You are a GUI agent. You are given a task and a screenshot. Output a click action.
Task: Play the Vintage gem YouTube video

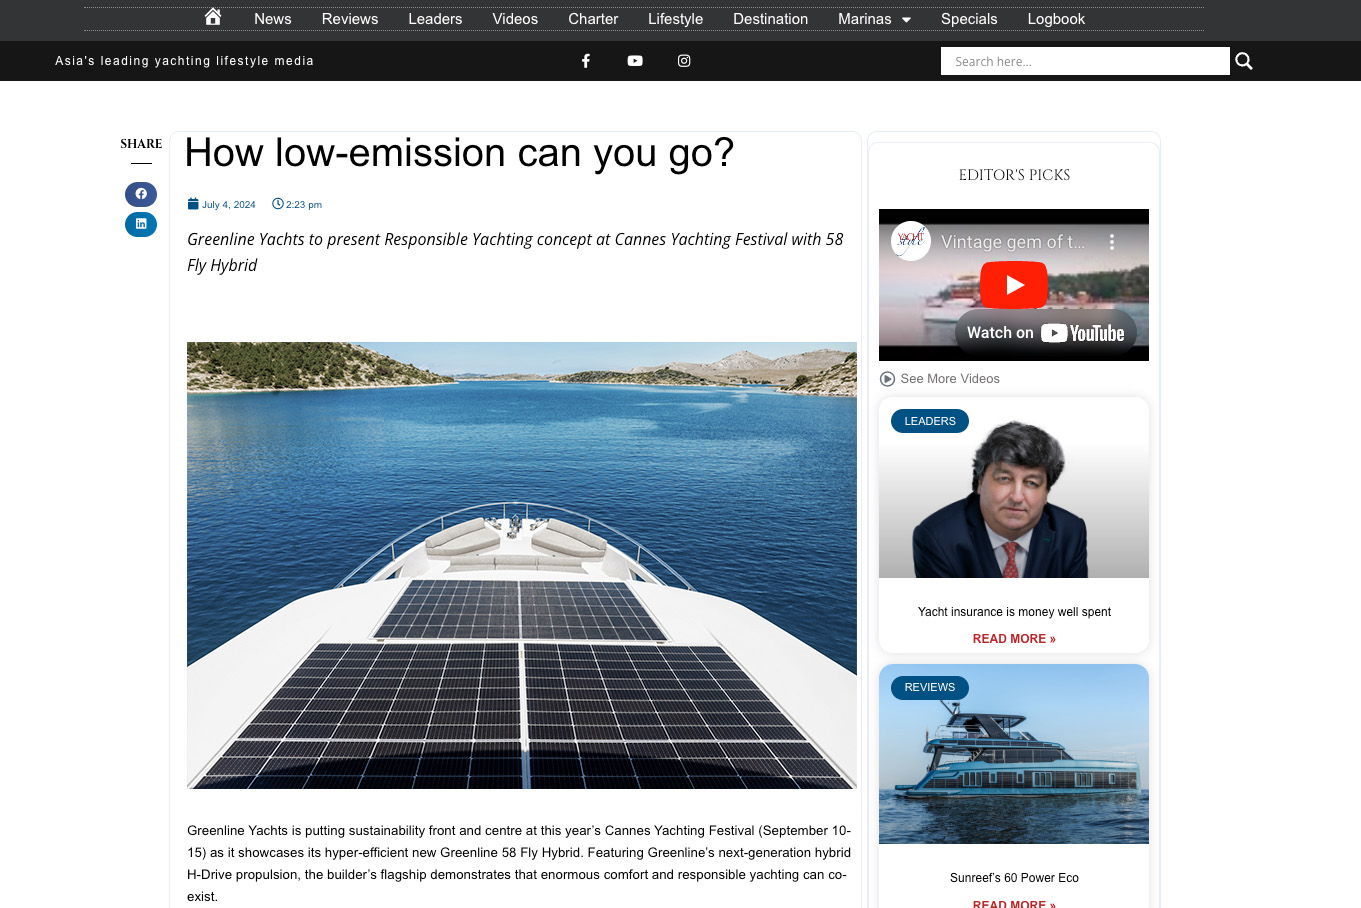pyautogui.click(x=1014, y=285)
